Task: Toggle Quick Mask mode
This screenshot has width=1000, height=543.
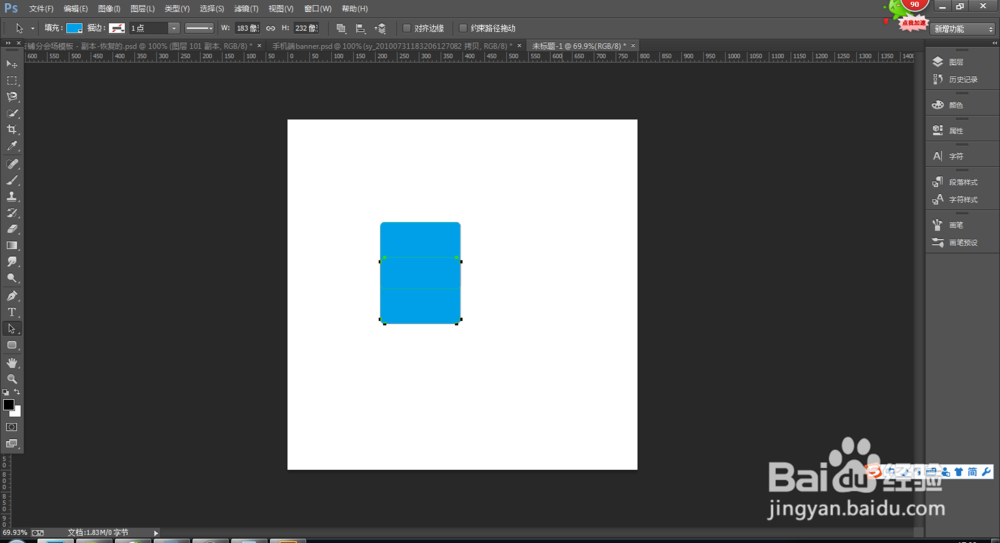Action: coord(12,427)
